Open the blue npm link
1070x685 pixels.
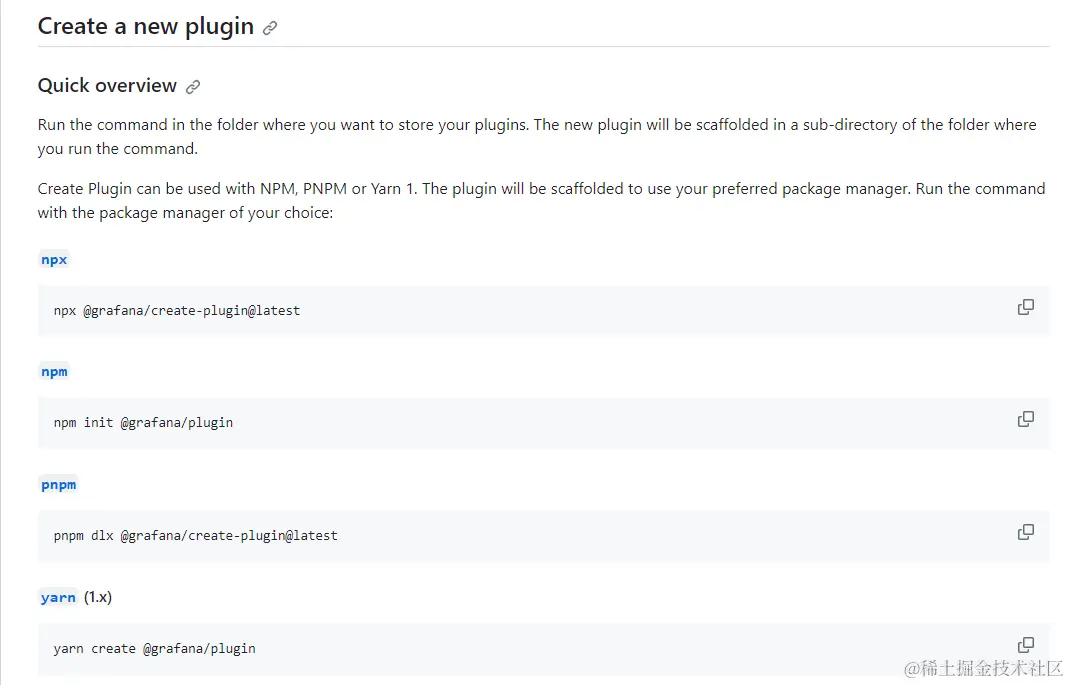point(54,372)
